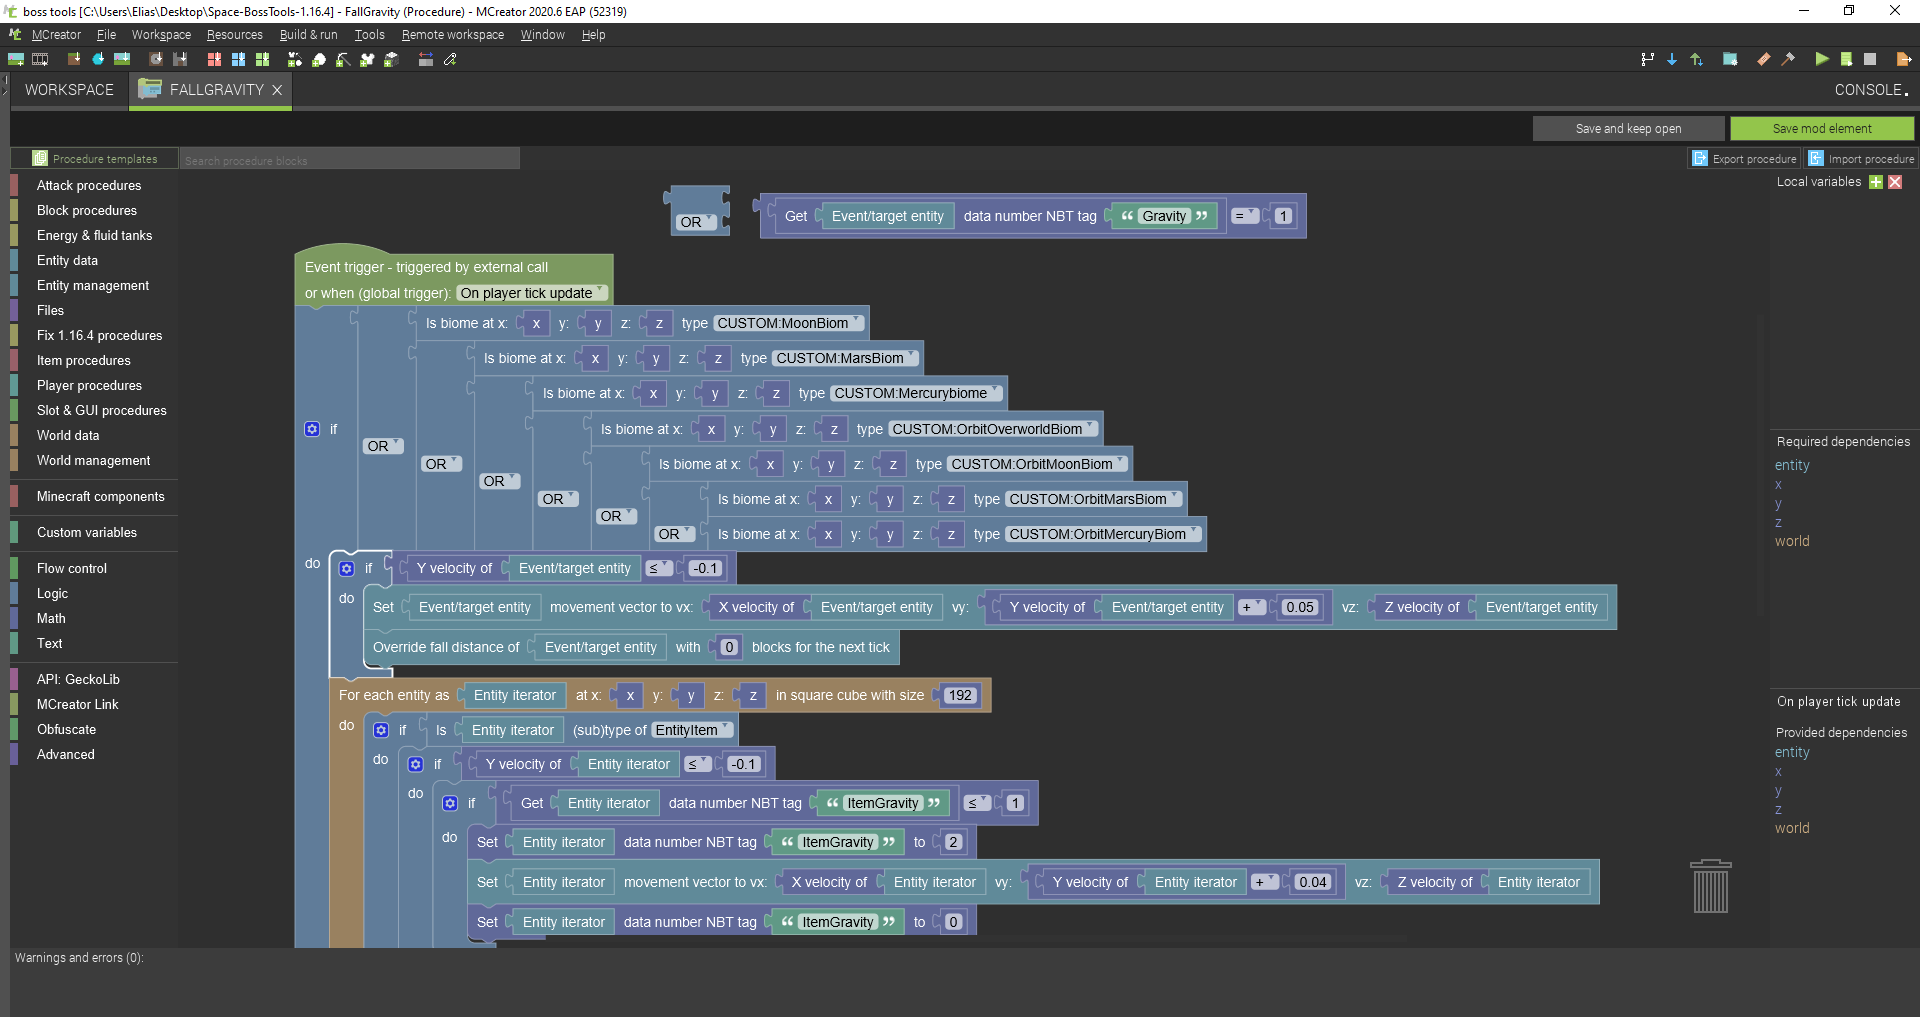1920x1017 pixels.
Task: Open the CUSTOM:MoonBiom type dropdown
Action: pyautogui.click(x=786, y=322)
